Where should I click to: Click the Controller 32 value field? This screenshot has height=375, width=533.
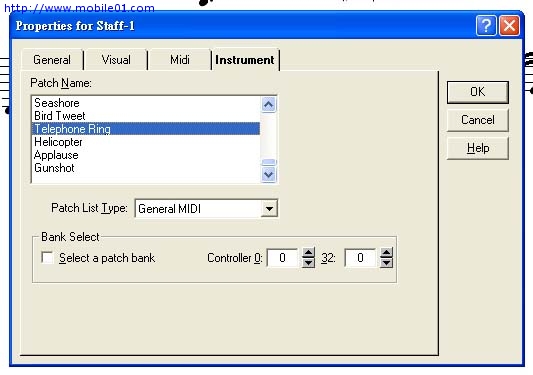click(x=360, y=258)
